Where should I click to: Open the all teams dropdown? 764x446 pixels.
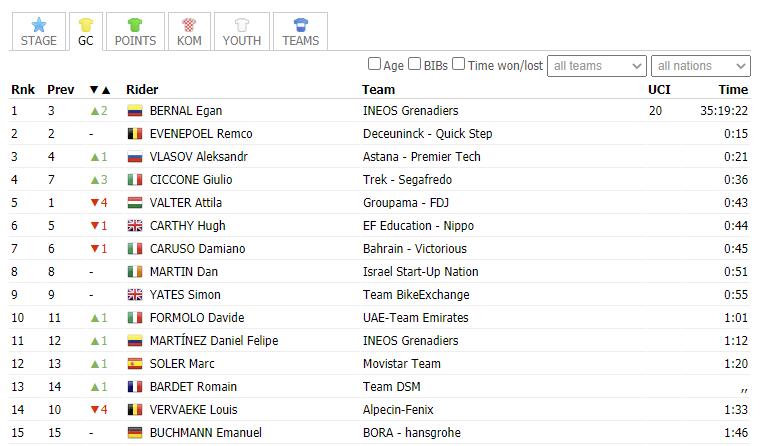[x=597, y=66]
